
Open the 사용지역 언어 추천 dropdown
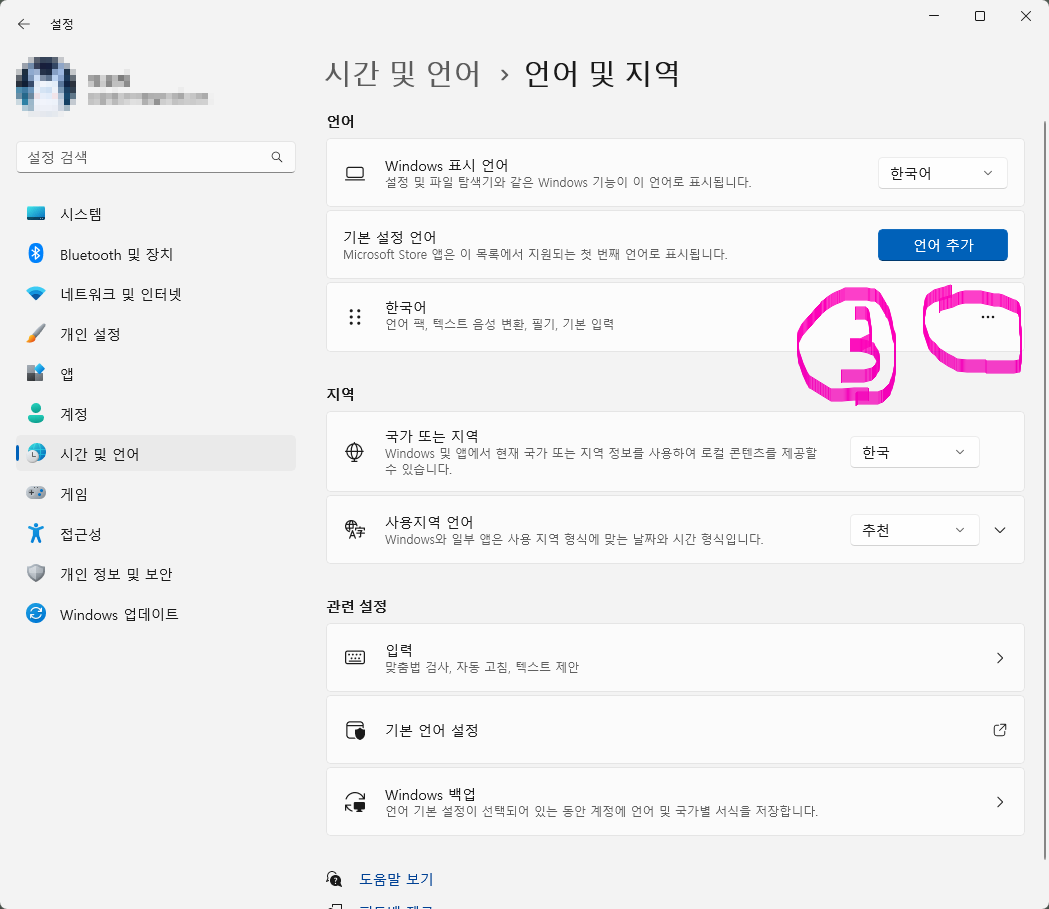pos(914,530)
